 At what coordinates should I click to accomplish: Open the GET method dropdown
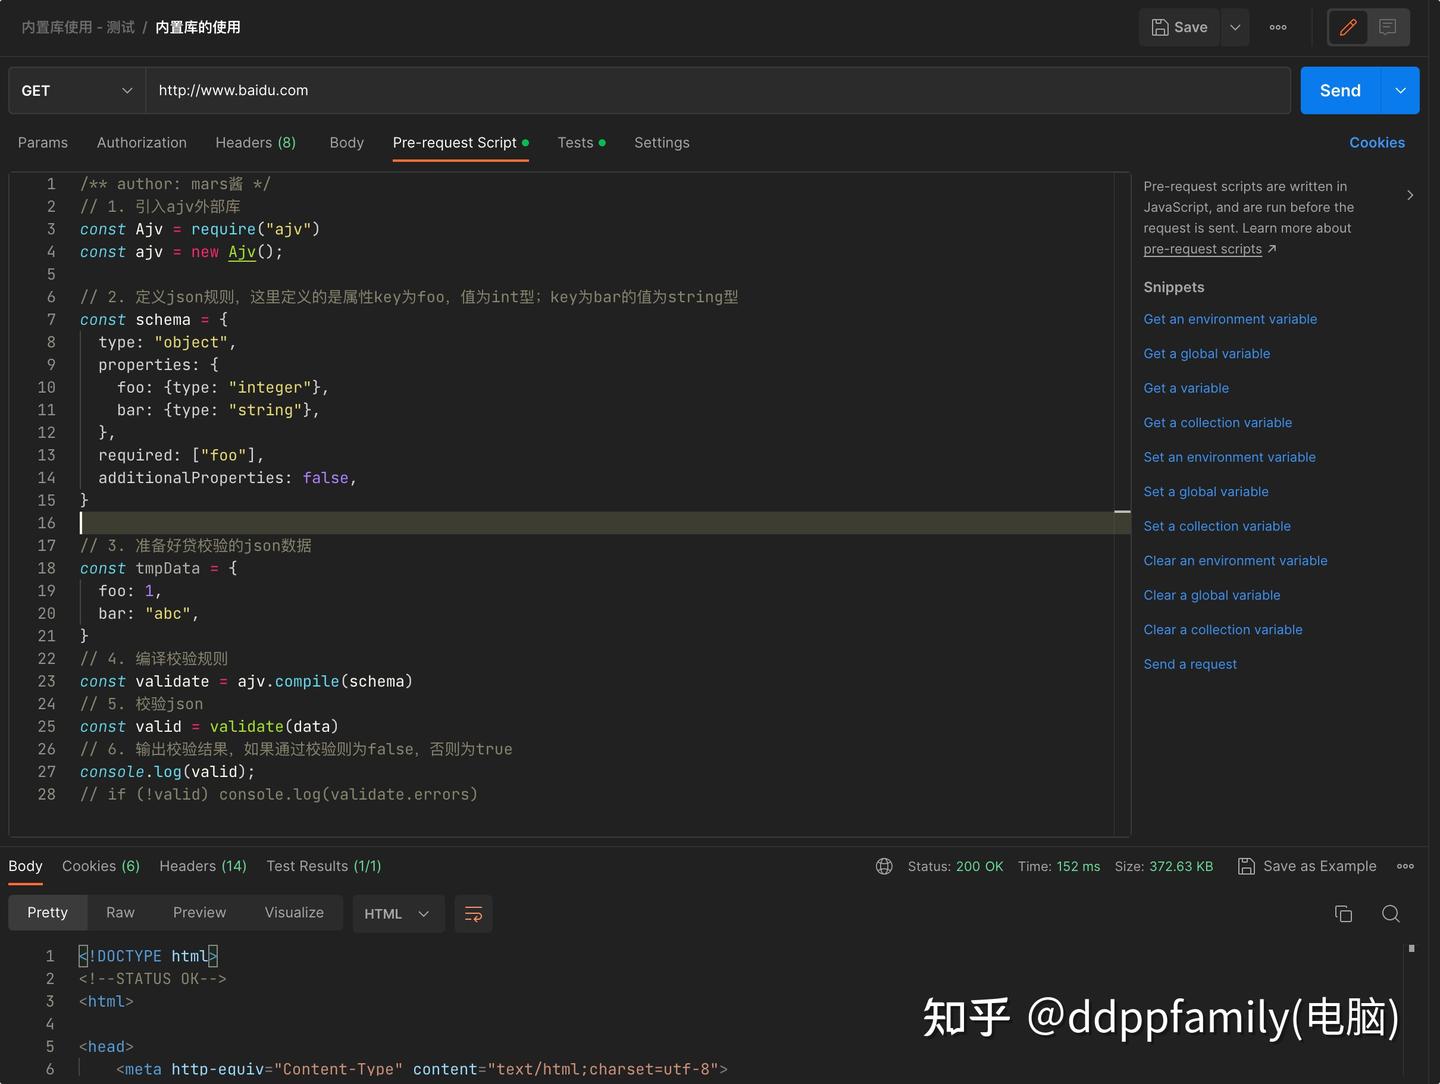77,90
